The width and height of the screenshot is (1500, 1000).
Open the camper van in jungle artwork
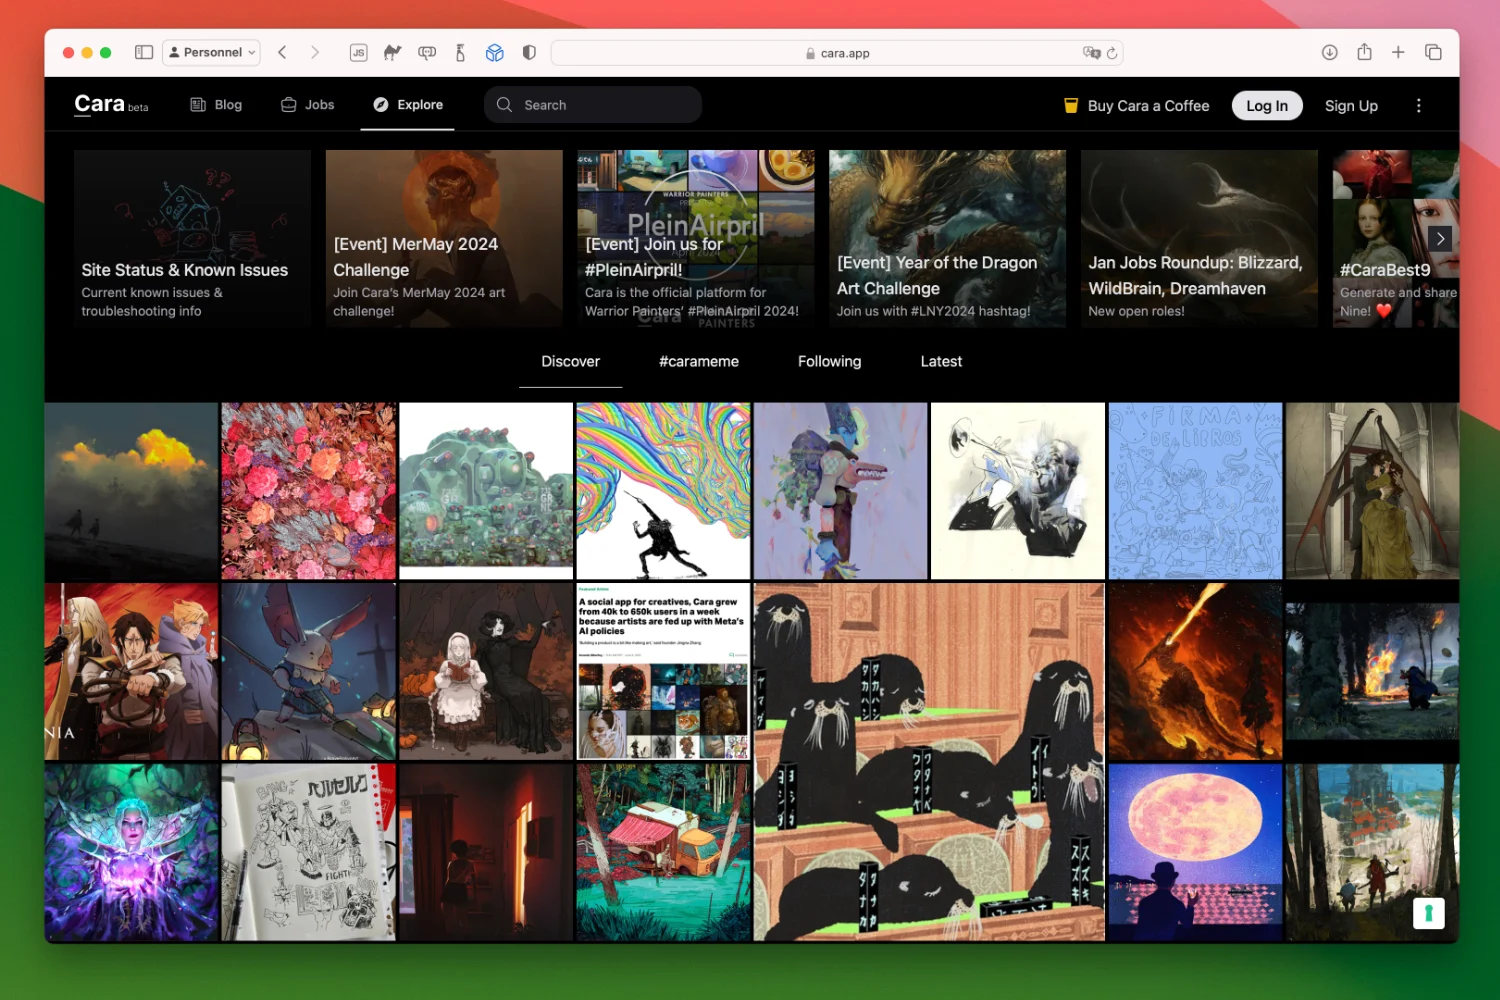663,852
